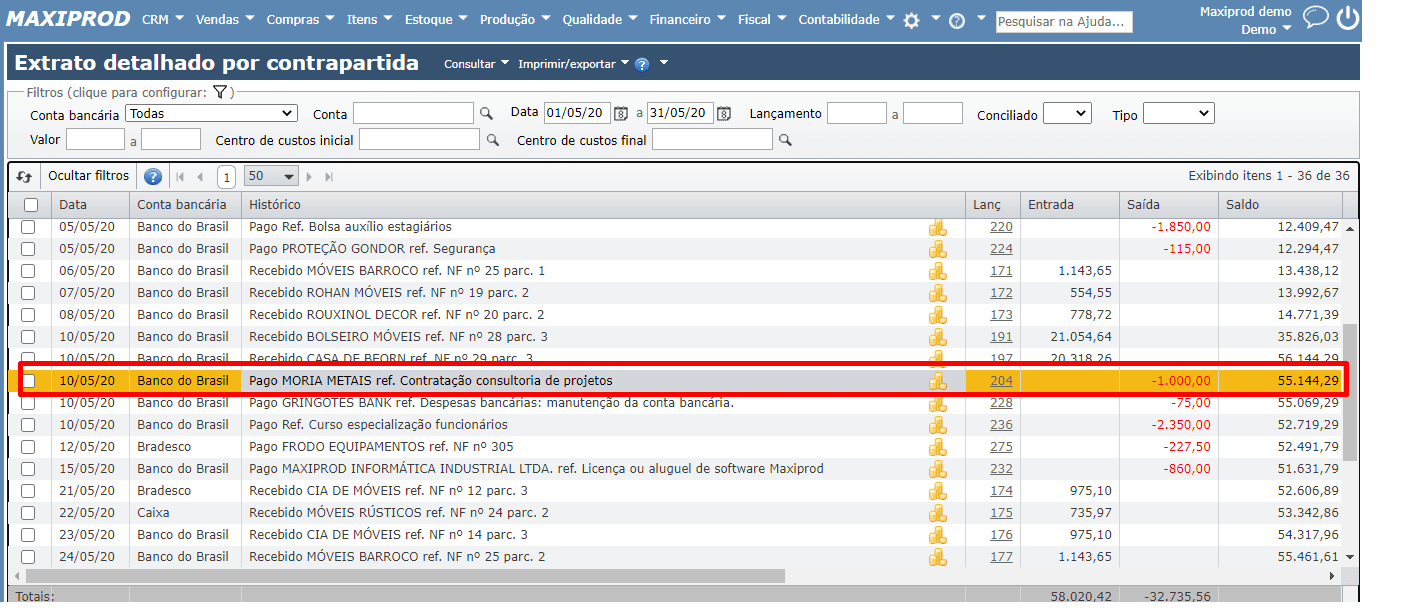Screen dimensions: 1426x616
Task: Check the MORIA METAIS row
Action: 28,381
